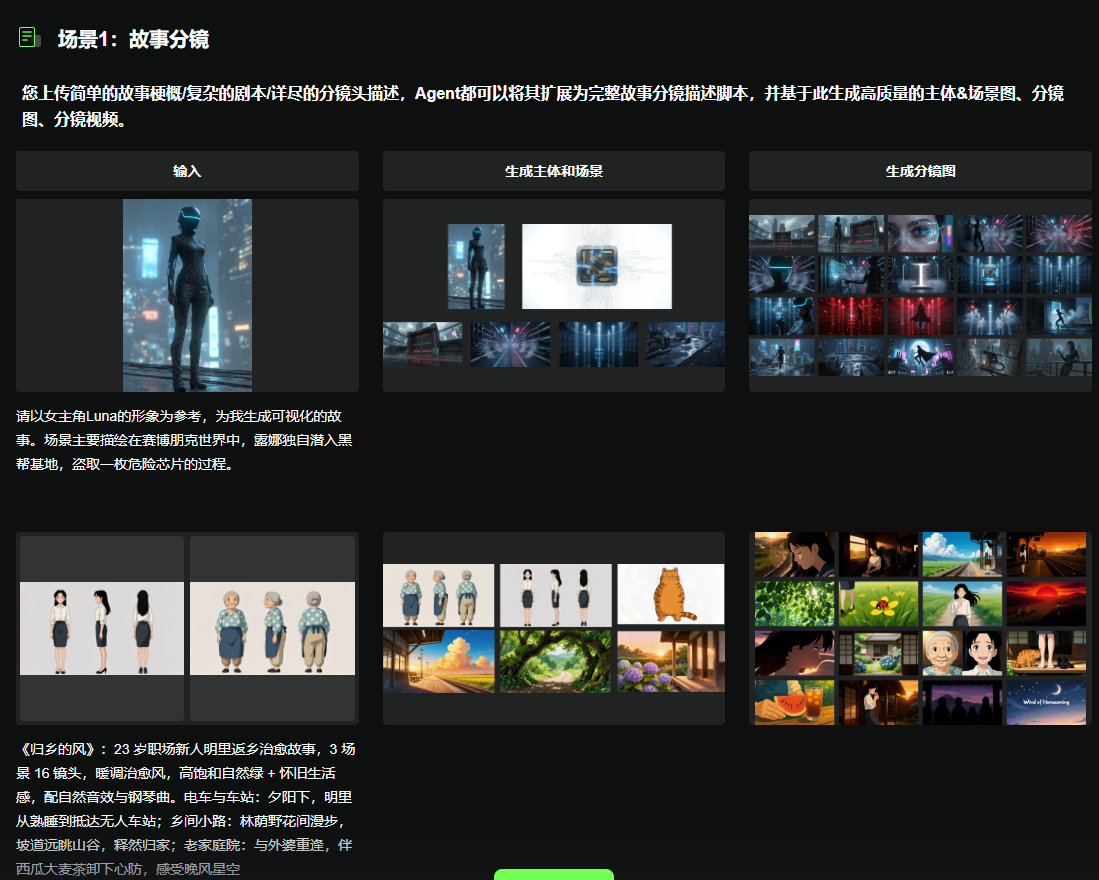Open the watermelon and iced tea frame
The width and height of the screenshot is (1099, 880).
pos(794,702)
